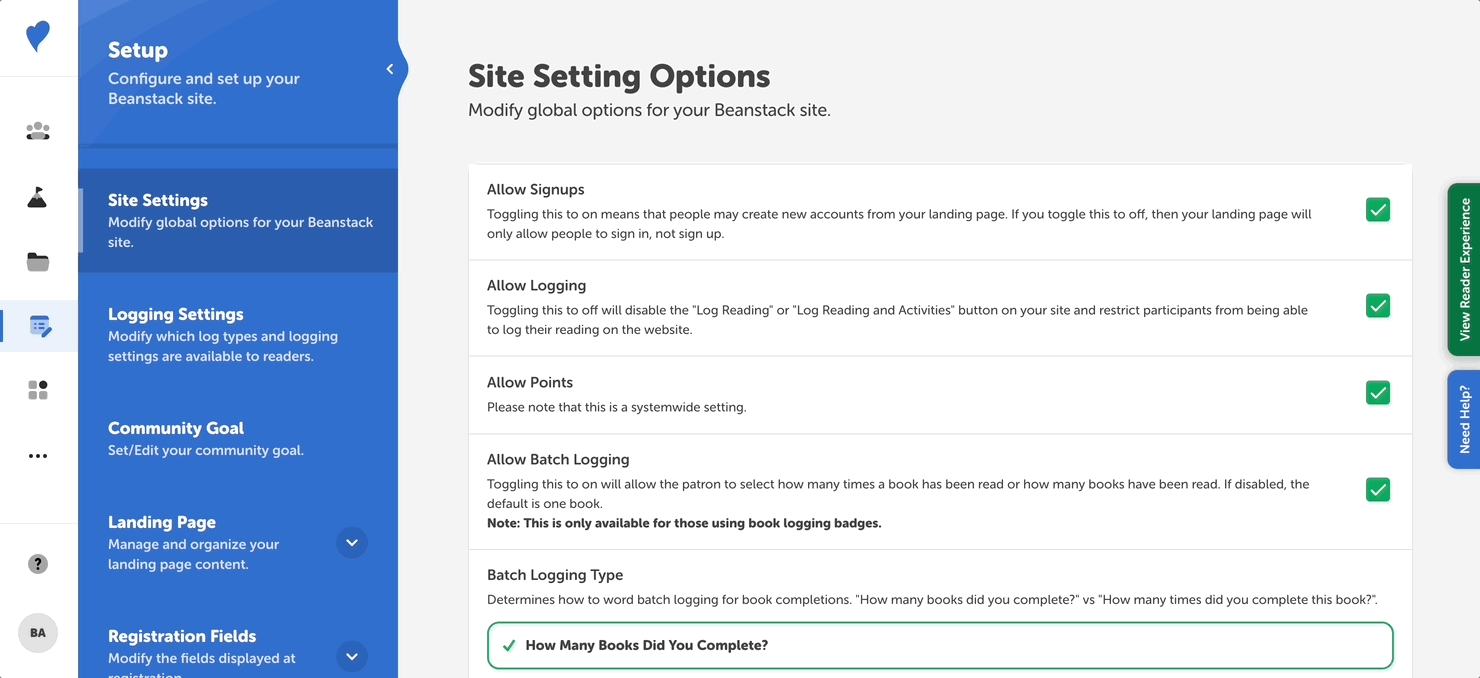The width and height of the screenshot is (1480, 678).
Task: Open the apps grid icon
Action: point(37,390)
